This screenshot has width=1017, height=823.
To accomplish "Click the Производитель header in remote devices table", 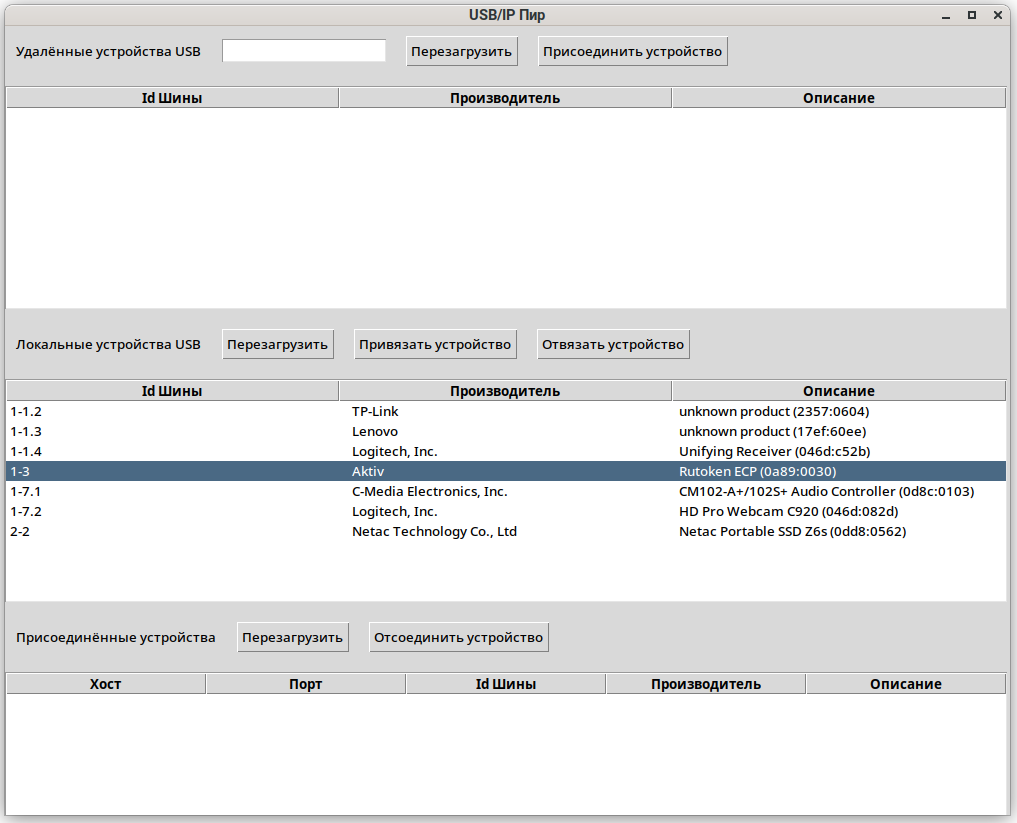I will pyautogui.click(x=505, y=98).
